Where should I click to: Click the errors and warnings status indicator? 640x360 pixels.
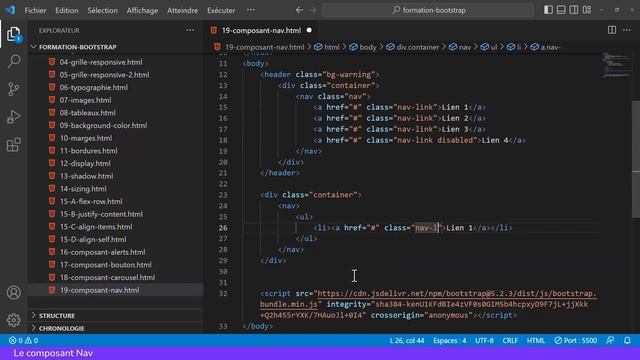click(x=23, y=340)
